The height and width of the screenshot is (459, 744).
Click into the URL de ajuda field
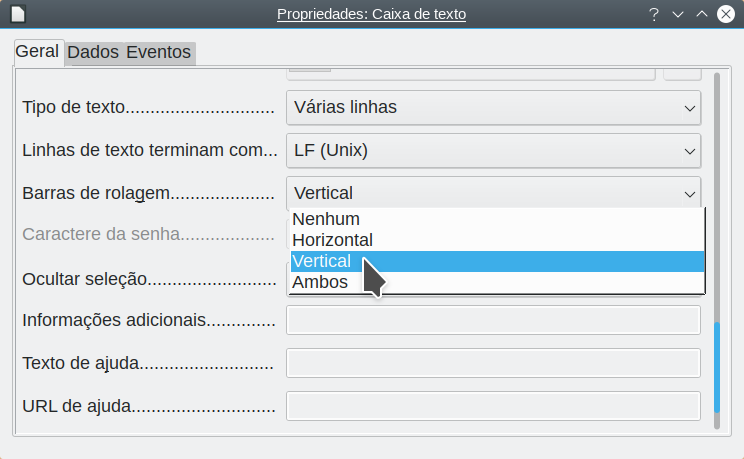coord(493,406)
